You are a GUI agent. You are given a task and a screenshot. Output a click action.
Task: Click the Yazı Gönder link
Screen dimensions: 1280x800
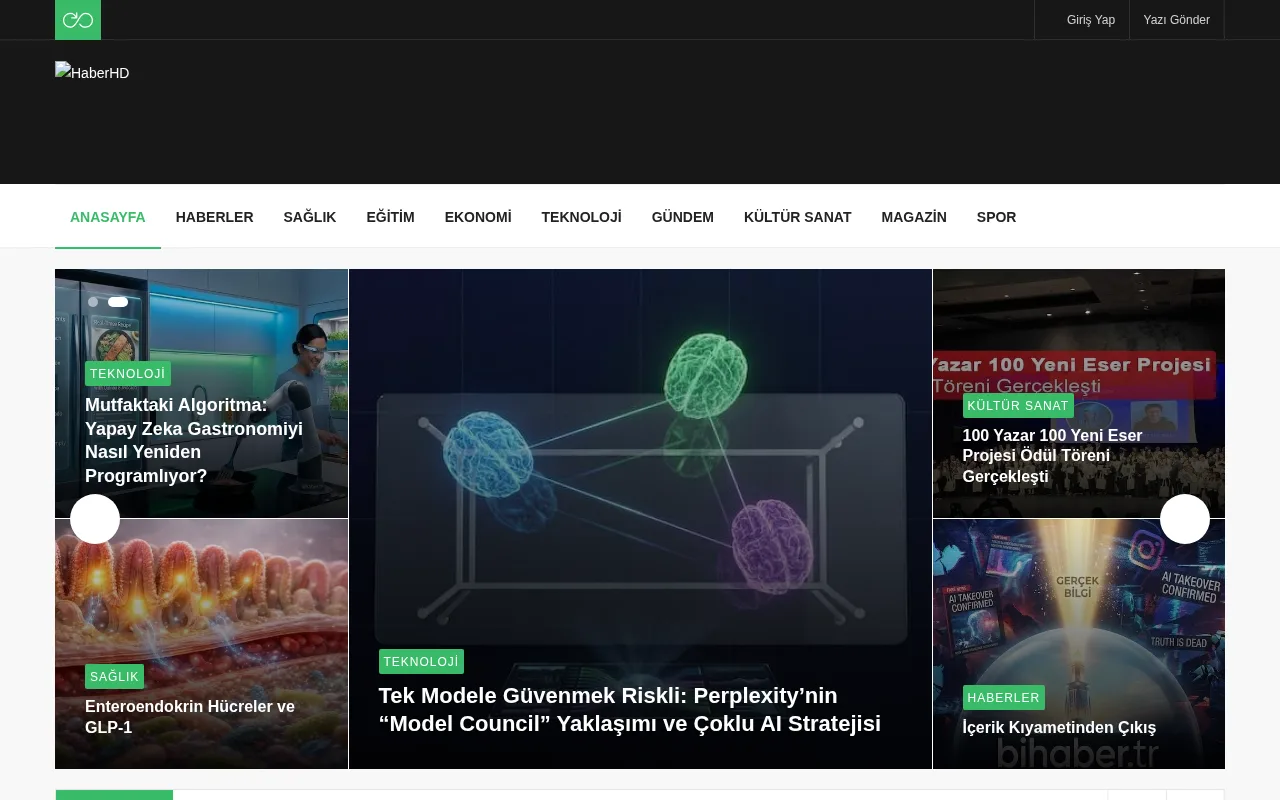[x=1176, y=20]
